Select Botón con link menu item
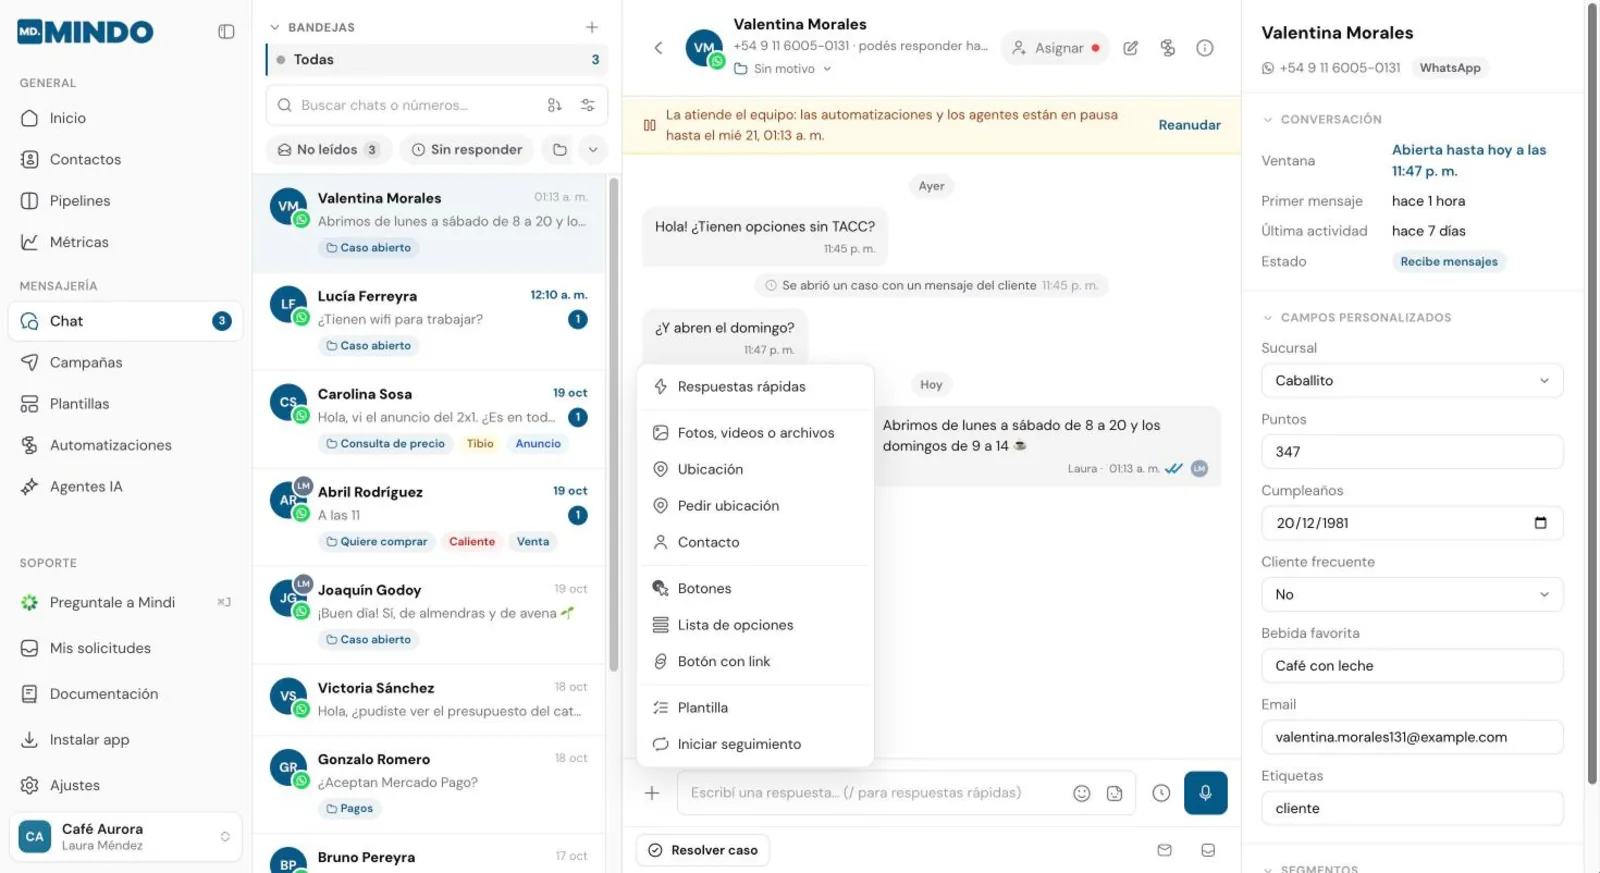Image resolution: width=1600 pixels, height=873 pixels. click(x=755, y=662)
